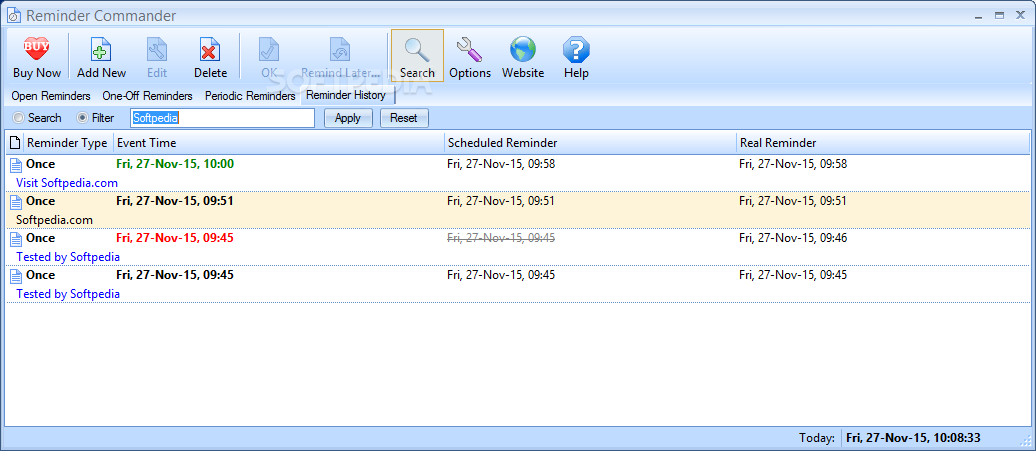This screenshot has width=1036, height=451.
Task: Sort by Event Time column header
Action: click(x=279, y=143)
